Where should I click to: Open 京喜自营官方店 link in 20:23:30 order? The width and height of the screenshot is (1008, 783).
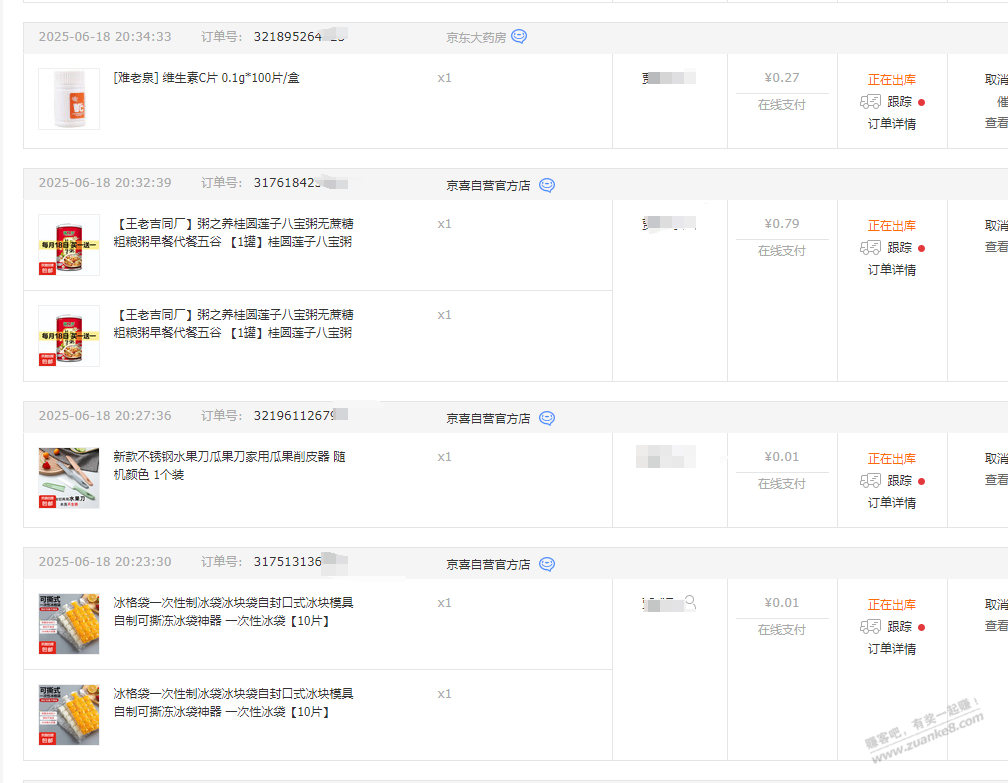click(x=489, y=564)
